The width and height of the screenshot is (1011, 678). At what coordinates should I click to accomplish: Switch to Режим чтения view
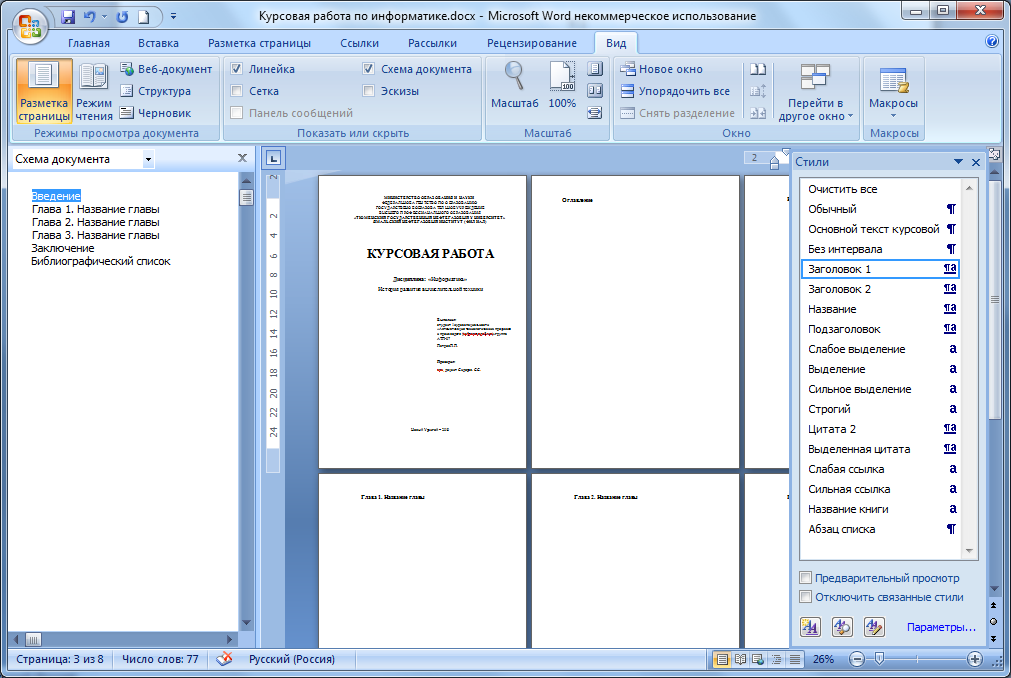93,91
